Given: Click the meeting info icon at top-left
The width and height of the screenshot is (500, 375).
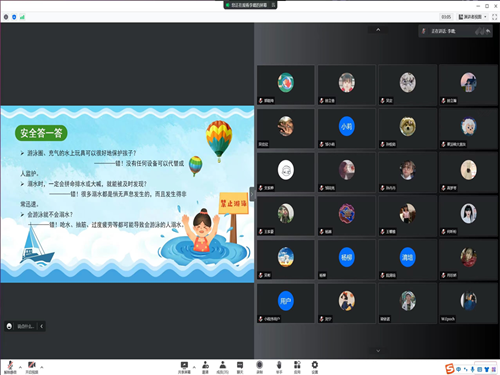Looking at the screenshot, I should (x=6, y=17).
